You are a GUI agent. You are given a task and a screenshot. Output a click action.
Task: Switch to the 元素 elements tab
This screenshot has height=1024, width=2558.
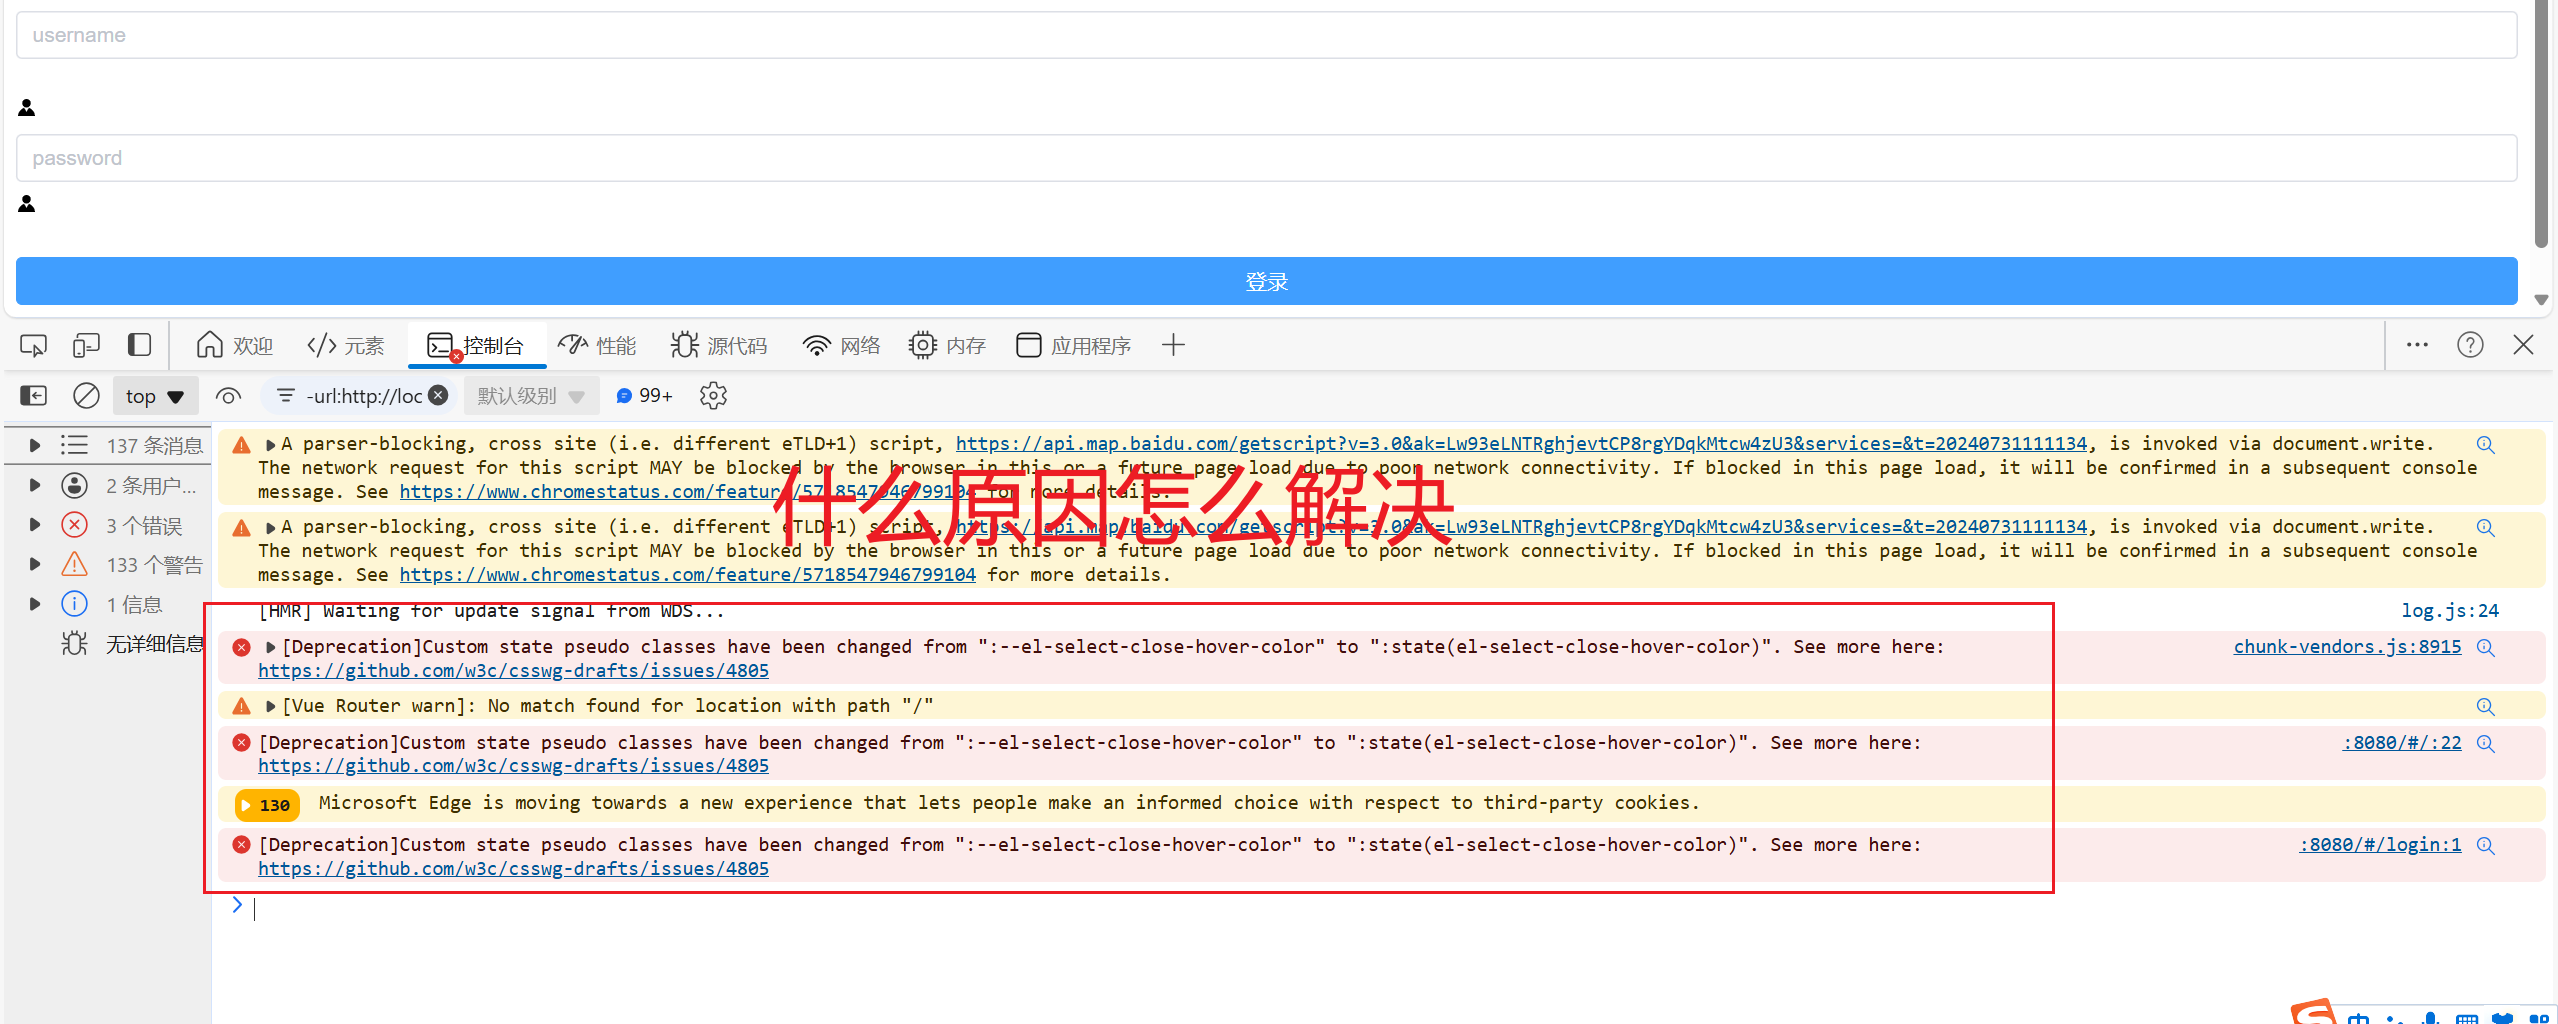[345, 346]
